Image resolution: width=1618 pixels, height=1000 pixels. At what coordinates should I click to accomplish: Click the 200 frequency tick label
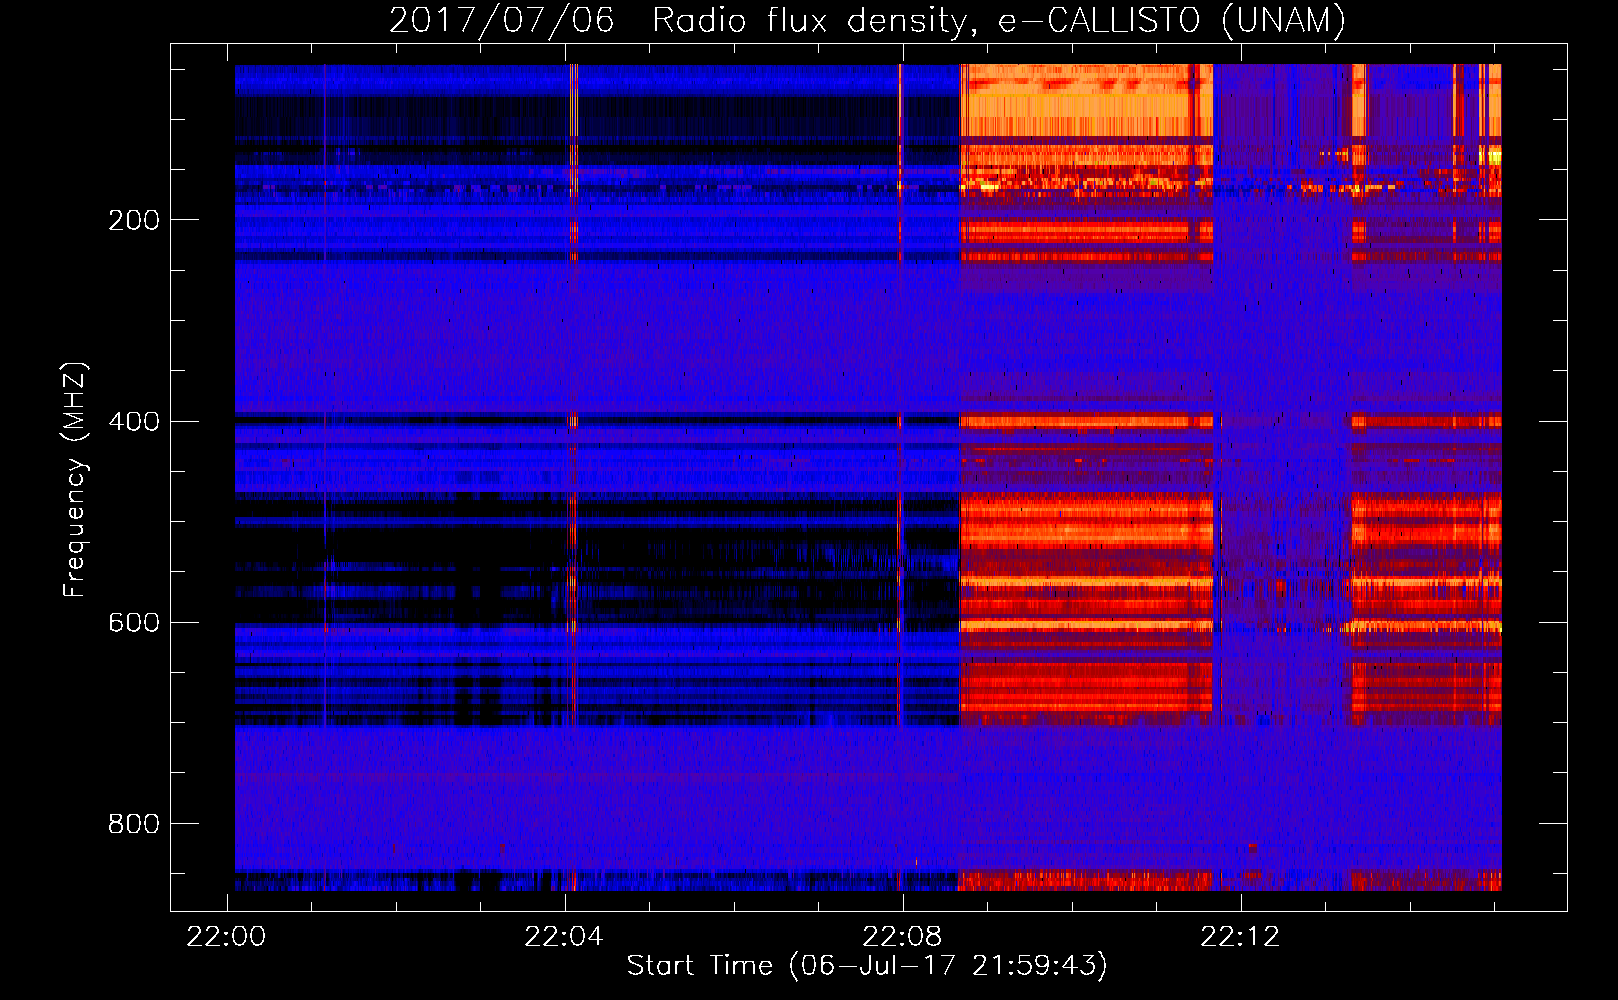[x=134, y=220]
